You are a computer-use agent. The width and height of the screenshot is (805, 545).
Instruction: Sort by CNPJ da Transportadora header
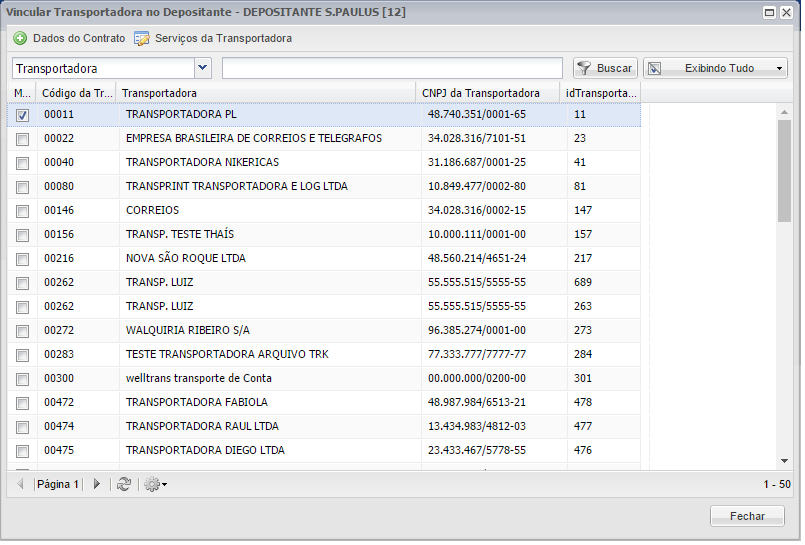tap(488, 93)
